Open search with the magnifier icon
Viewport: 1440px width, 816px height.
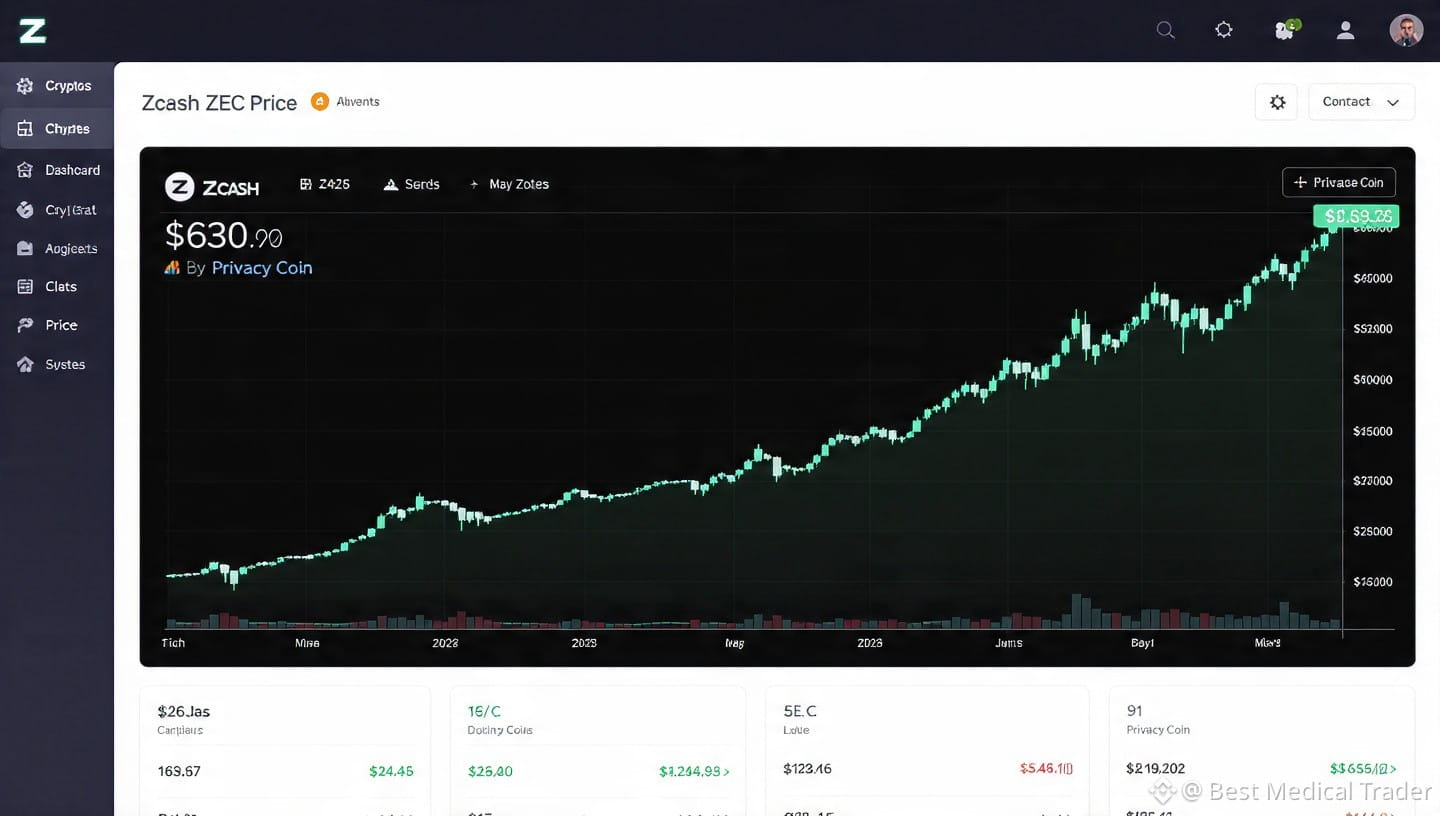coord(1165,30)
